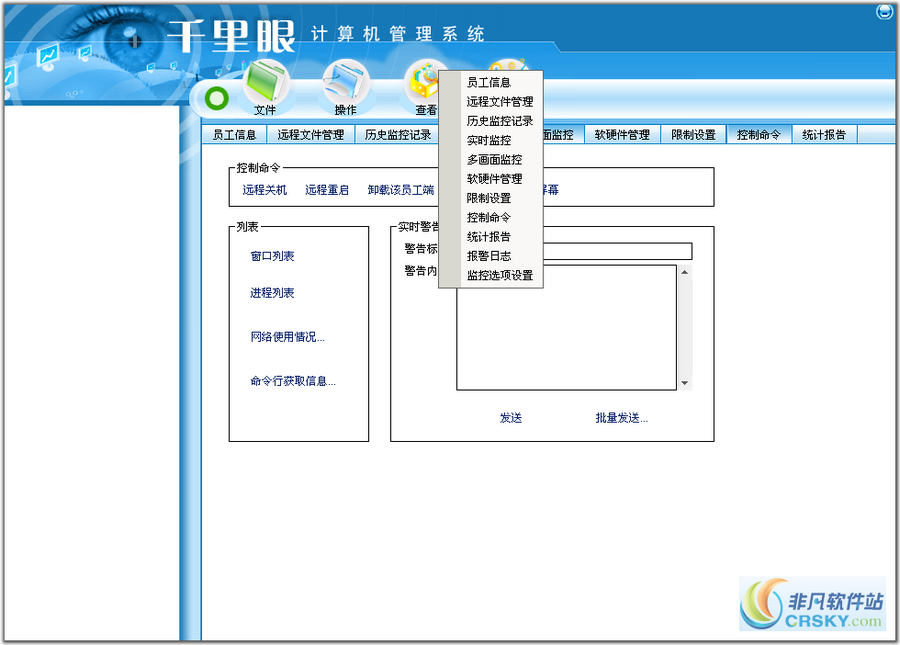Image resolution: width=900 pixels, height=645 pixels.
Task: Select 统计报告 in the dropdown menu
Action: tap(490, 236)
